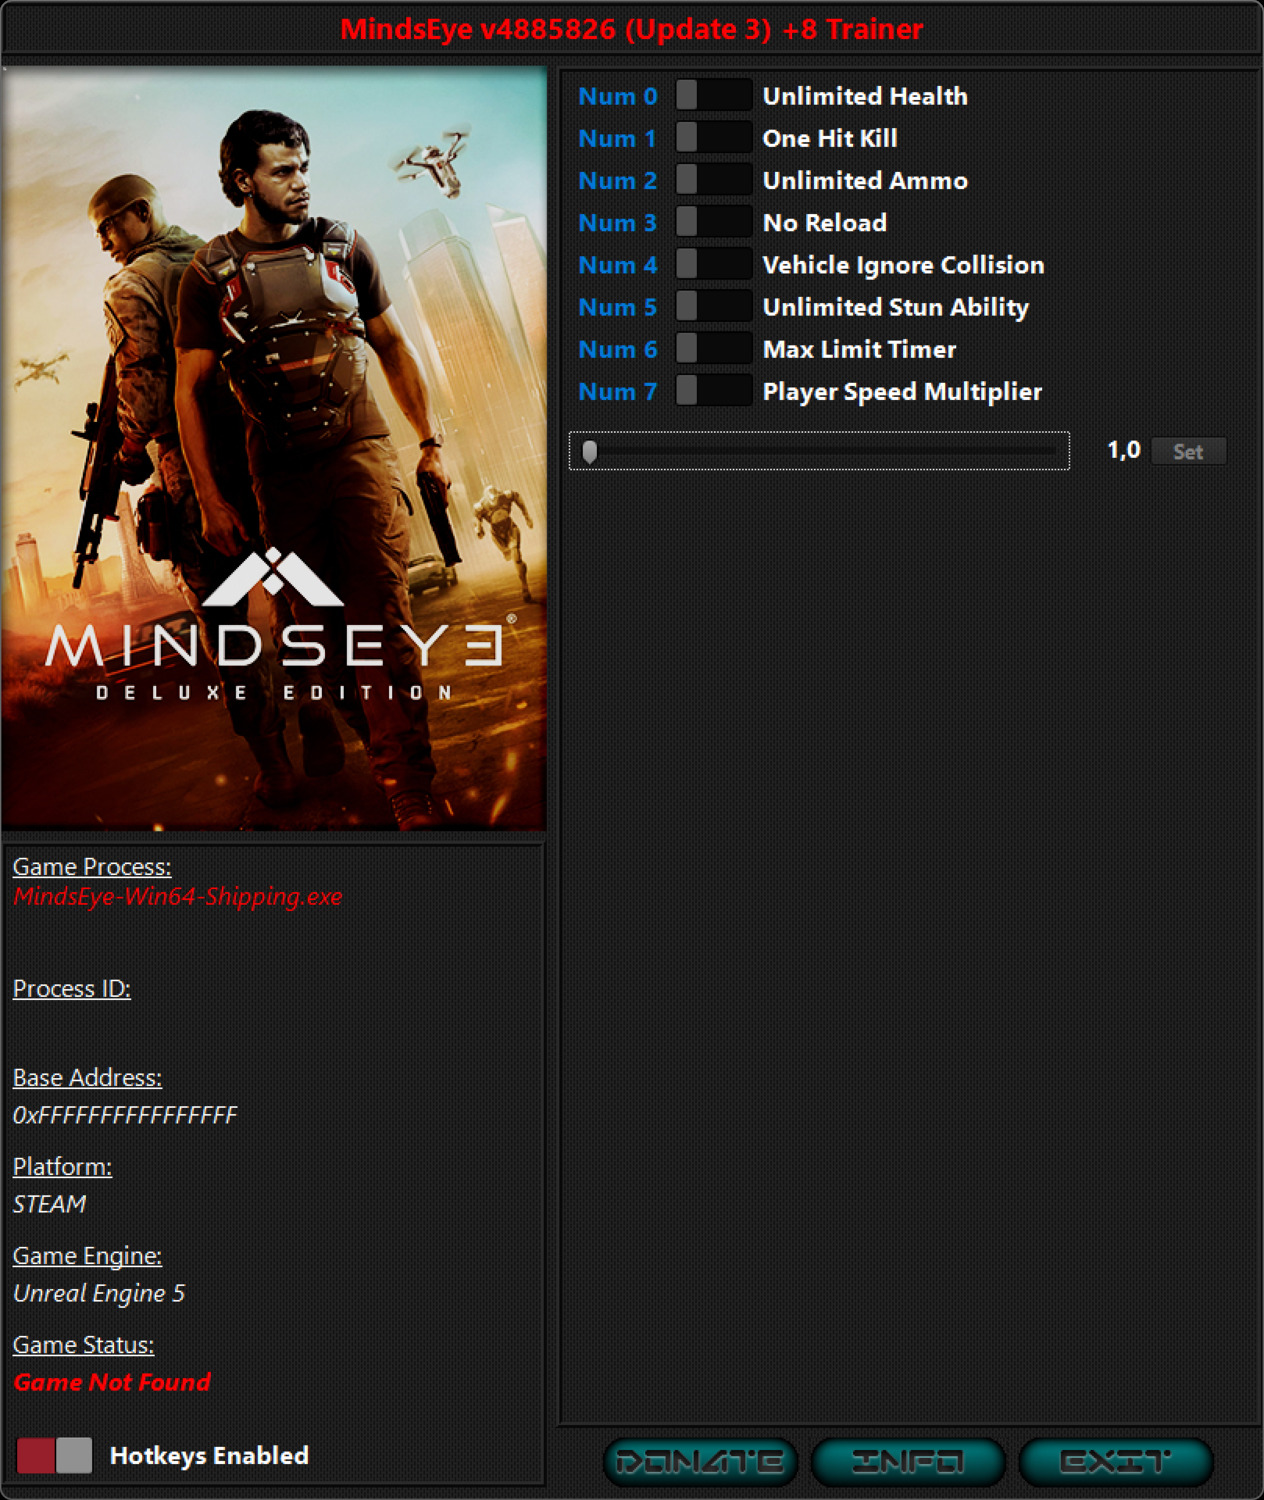Click the Game Not Found status text
1264x1500 pixels.
[x=112, y=1383]
